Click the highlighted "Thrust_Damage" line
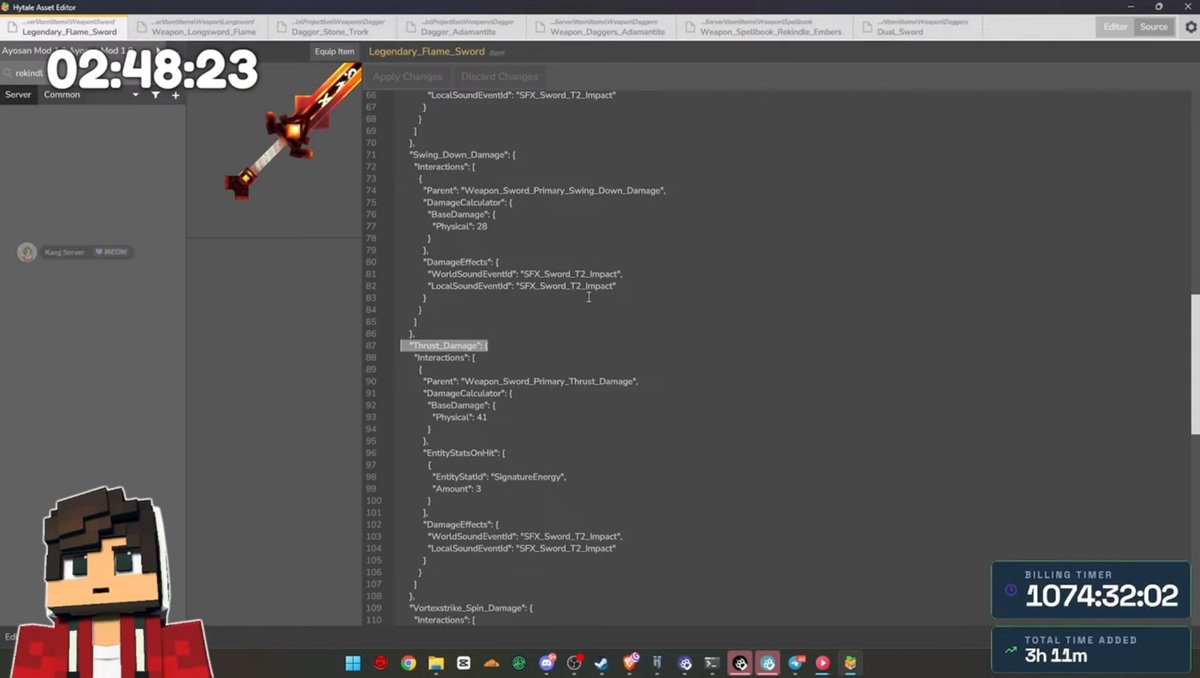The height and width of the screenshot is (678, 1200). pos(444,346)
